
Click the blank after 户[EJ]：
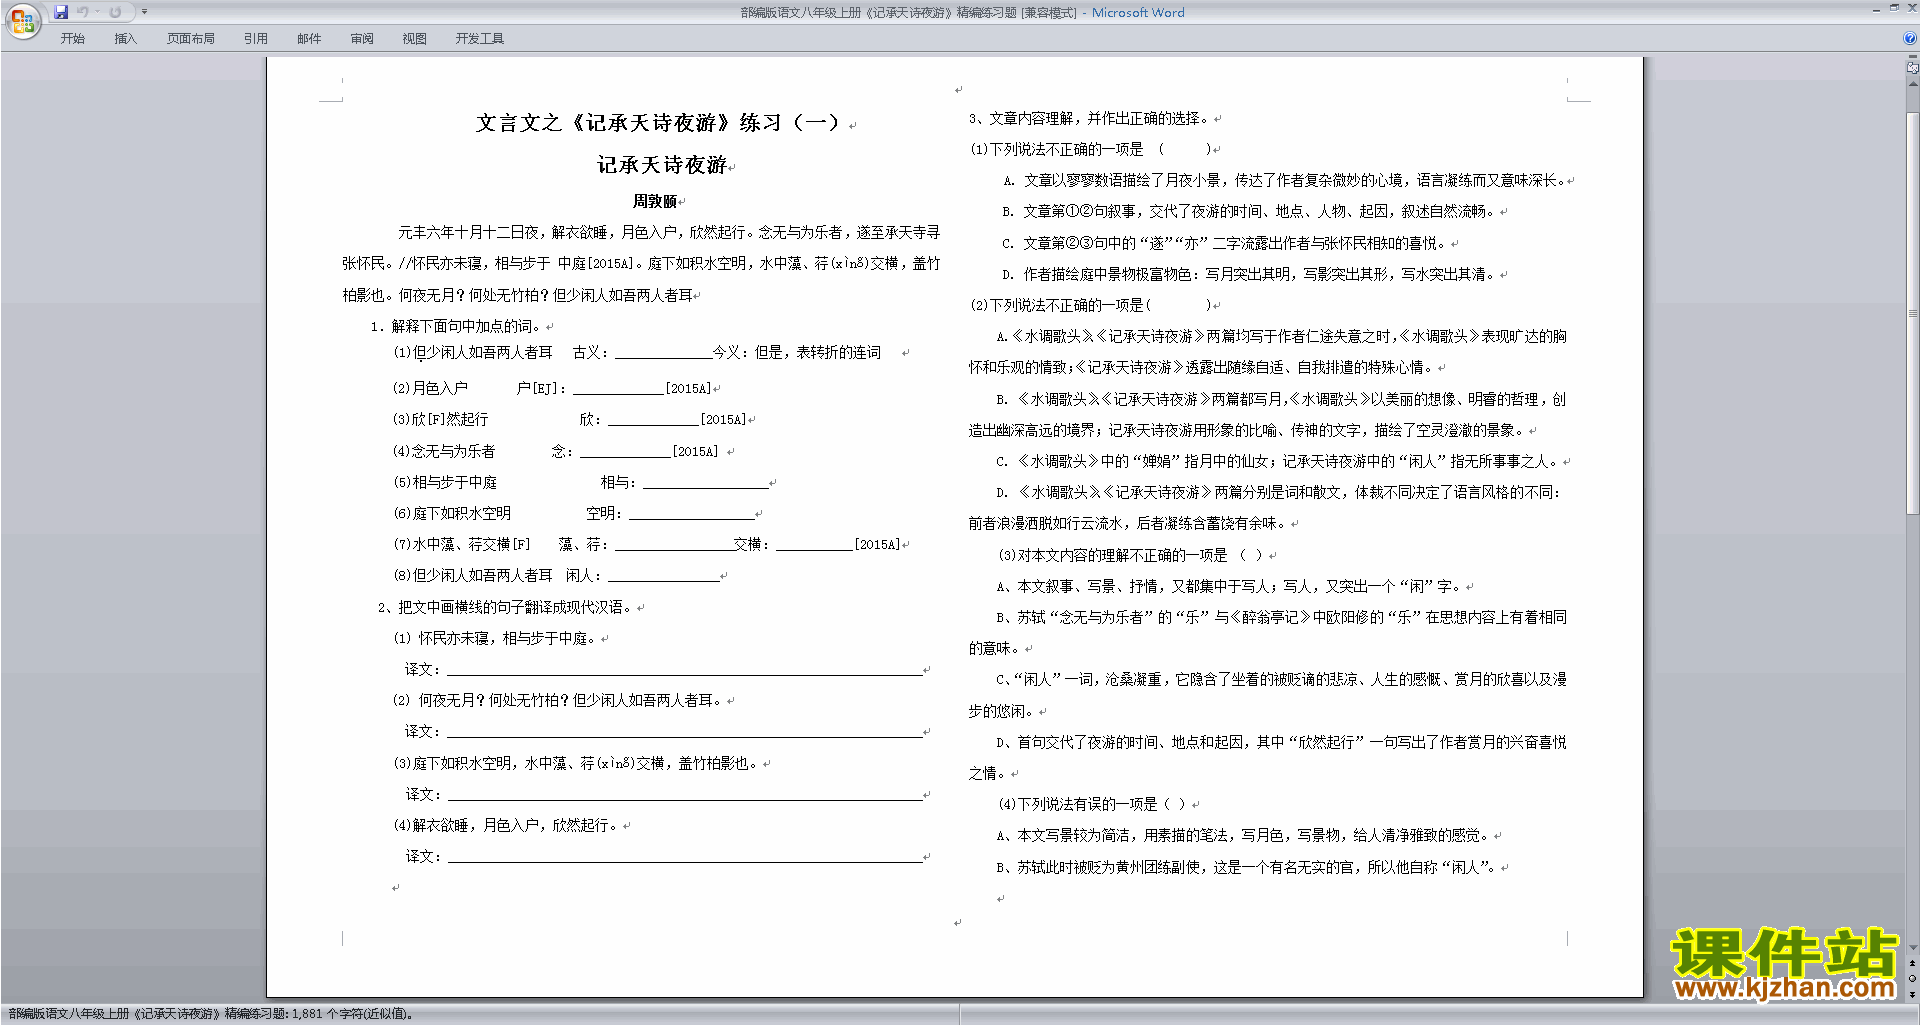[619, 388]
